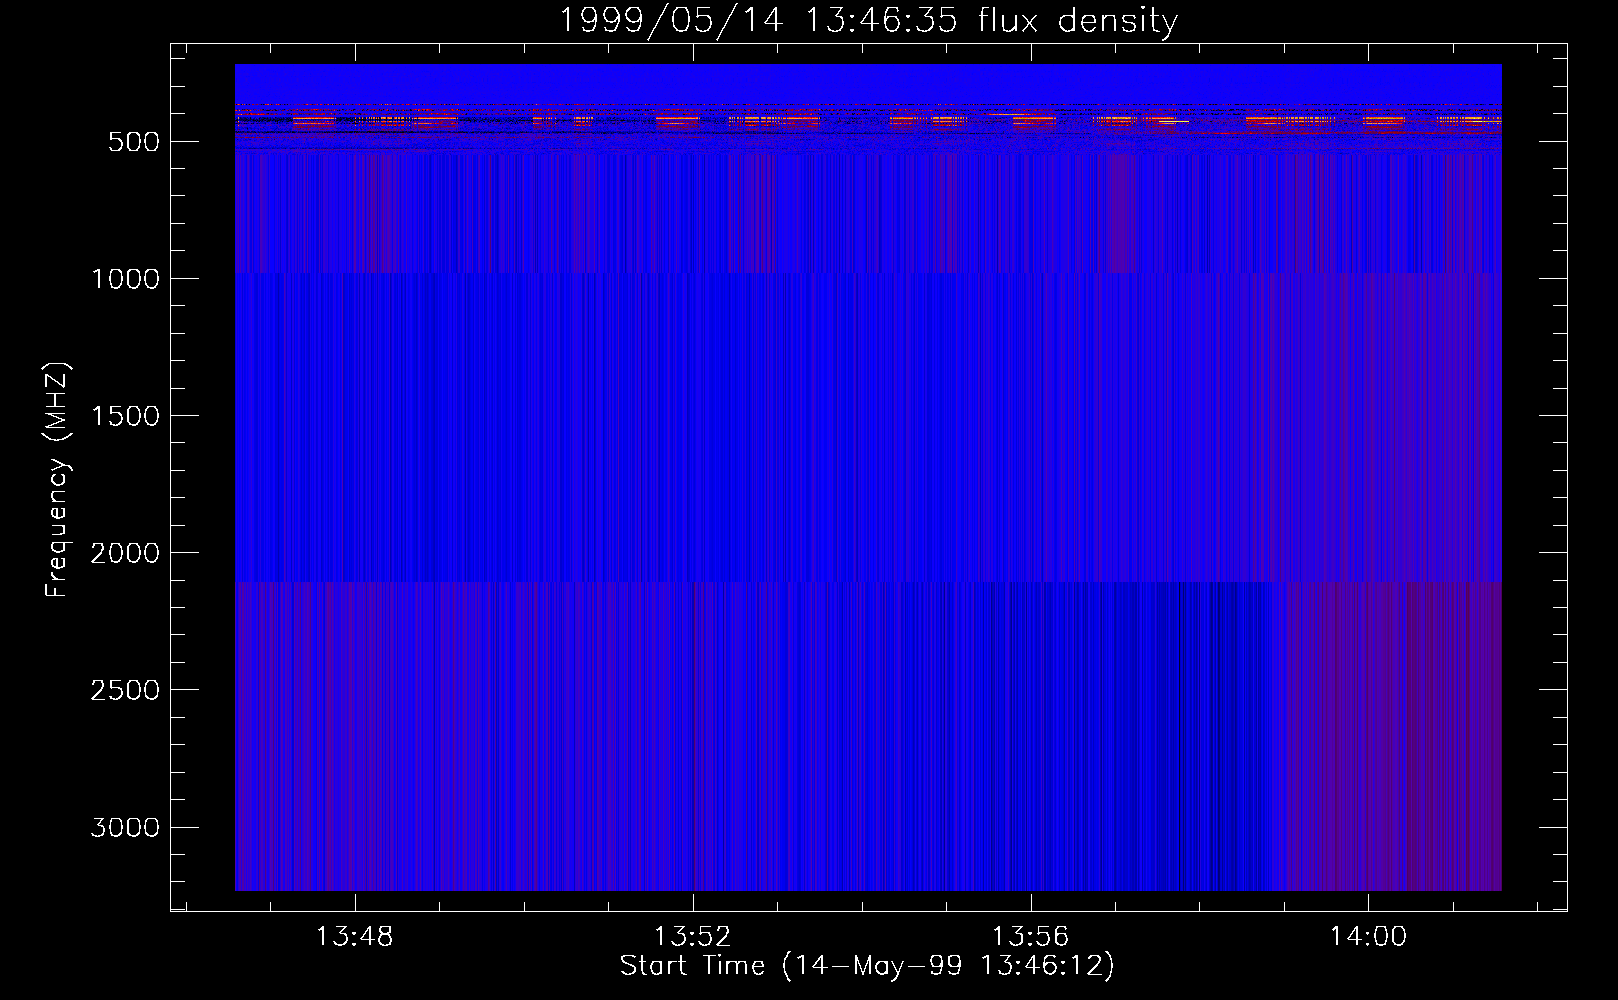Click the plot title "1999/05/14 13:46:35 flux density"

[868, 20]
